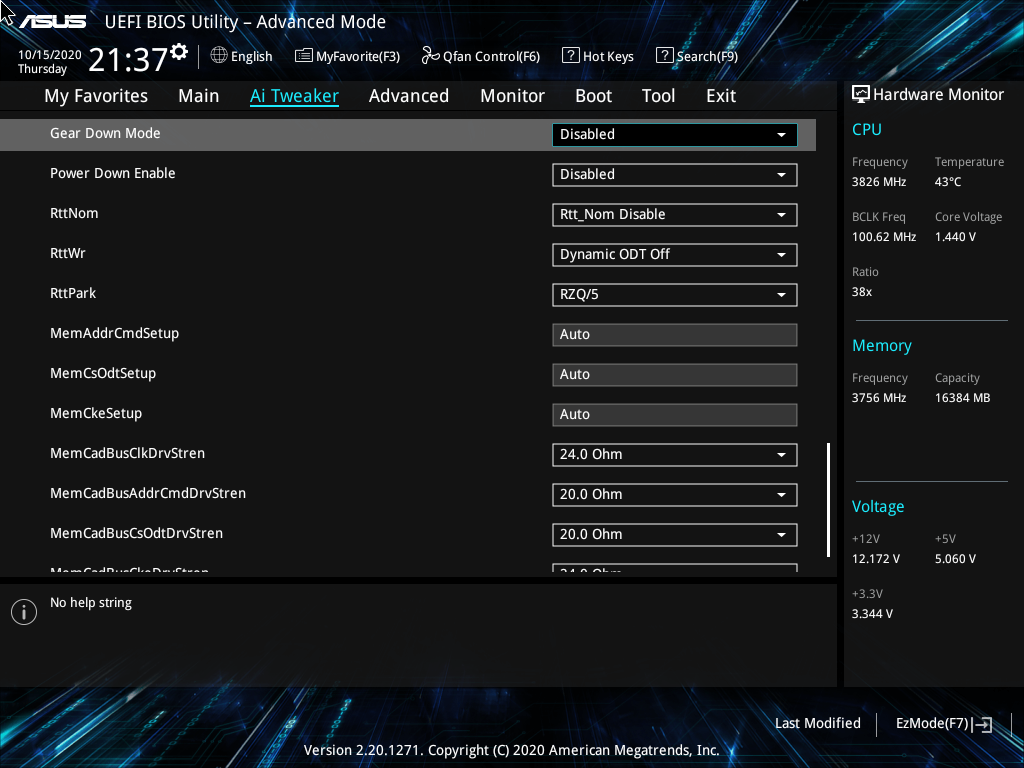
Task: Click the CPU temperature 43°C value
Action: [948, 182]
